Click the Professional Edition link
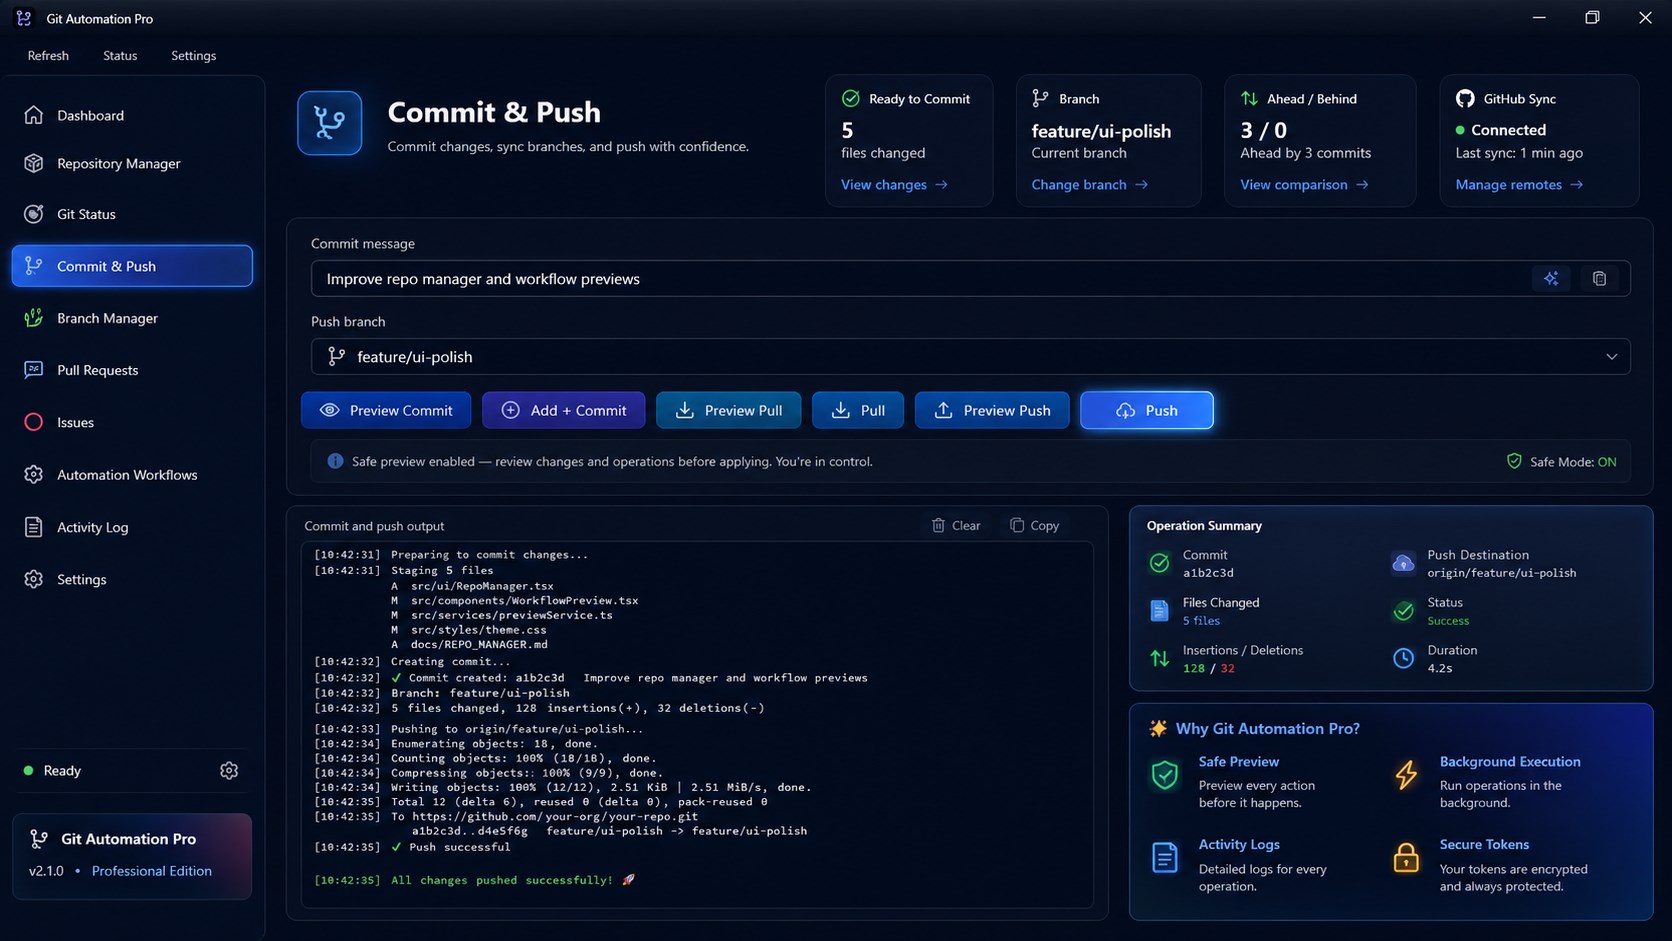 pos(152,871)
